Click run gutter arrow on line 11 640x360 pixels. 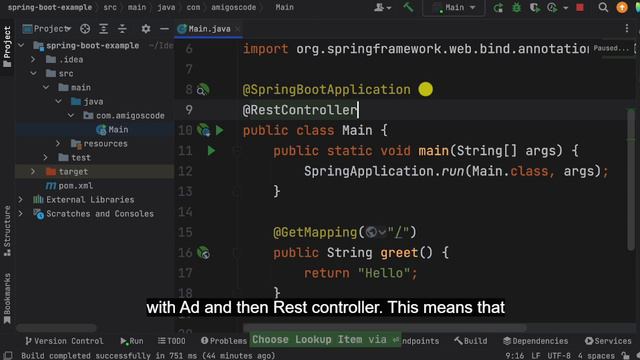[x=211, y=151]
